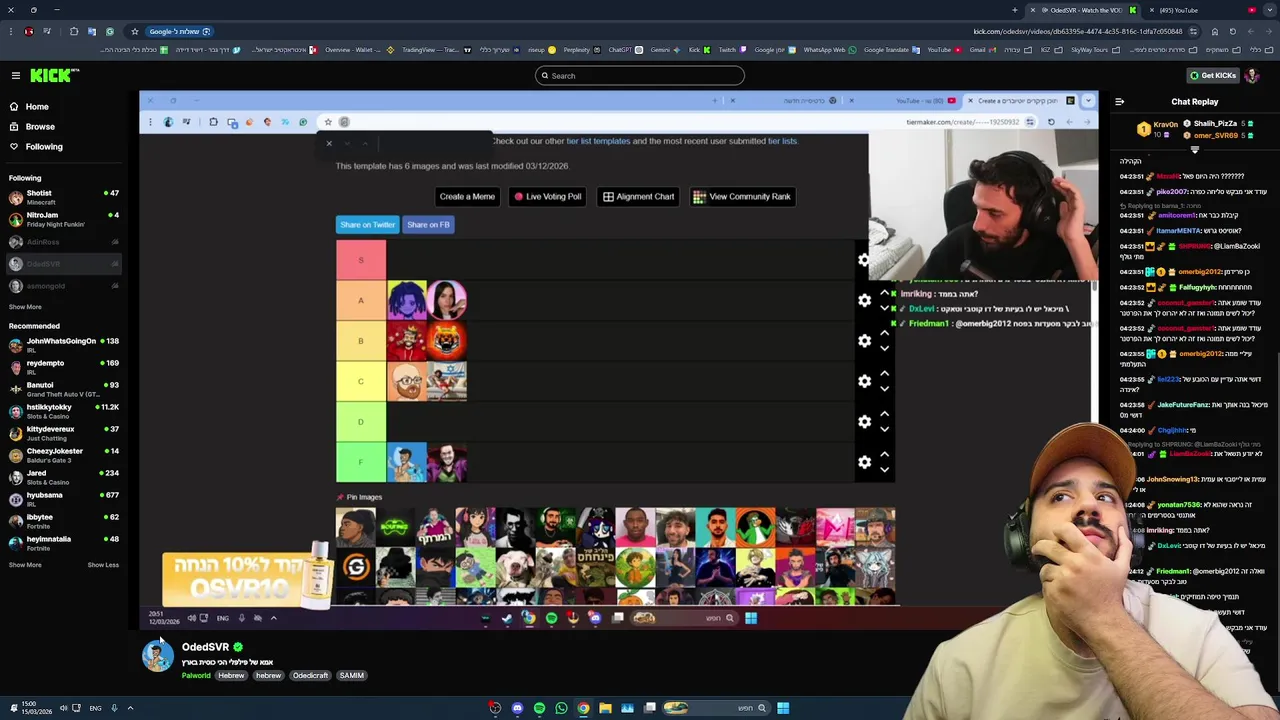Screen dimensions: 1280x720
Task: Click the Windows Start button
Action: [783, 708]
